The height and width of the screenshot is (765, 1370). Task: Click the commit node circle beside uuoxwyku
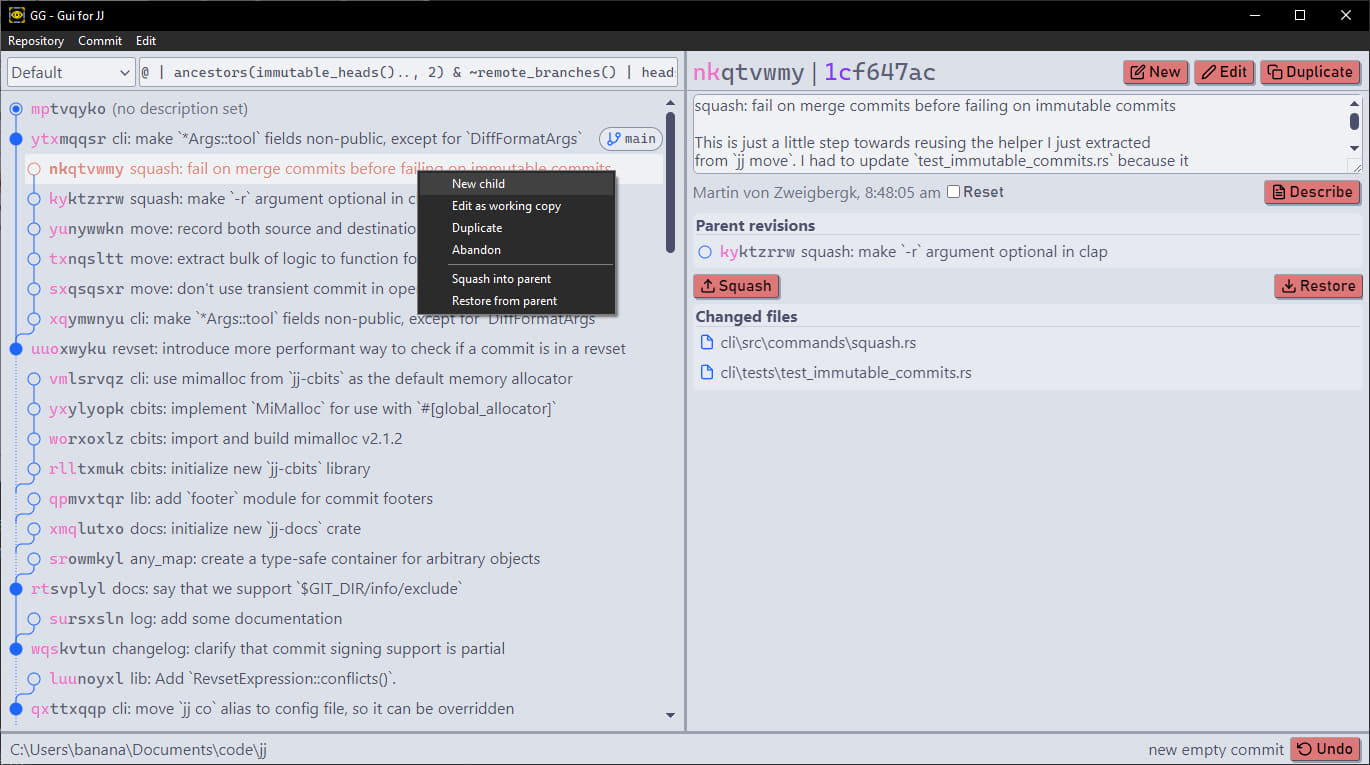(x=16, y=348)
